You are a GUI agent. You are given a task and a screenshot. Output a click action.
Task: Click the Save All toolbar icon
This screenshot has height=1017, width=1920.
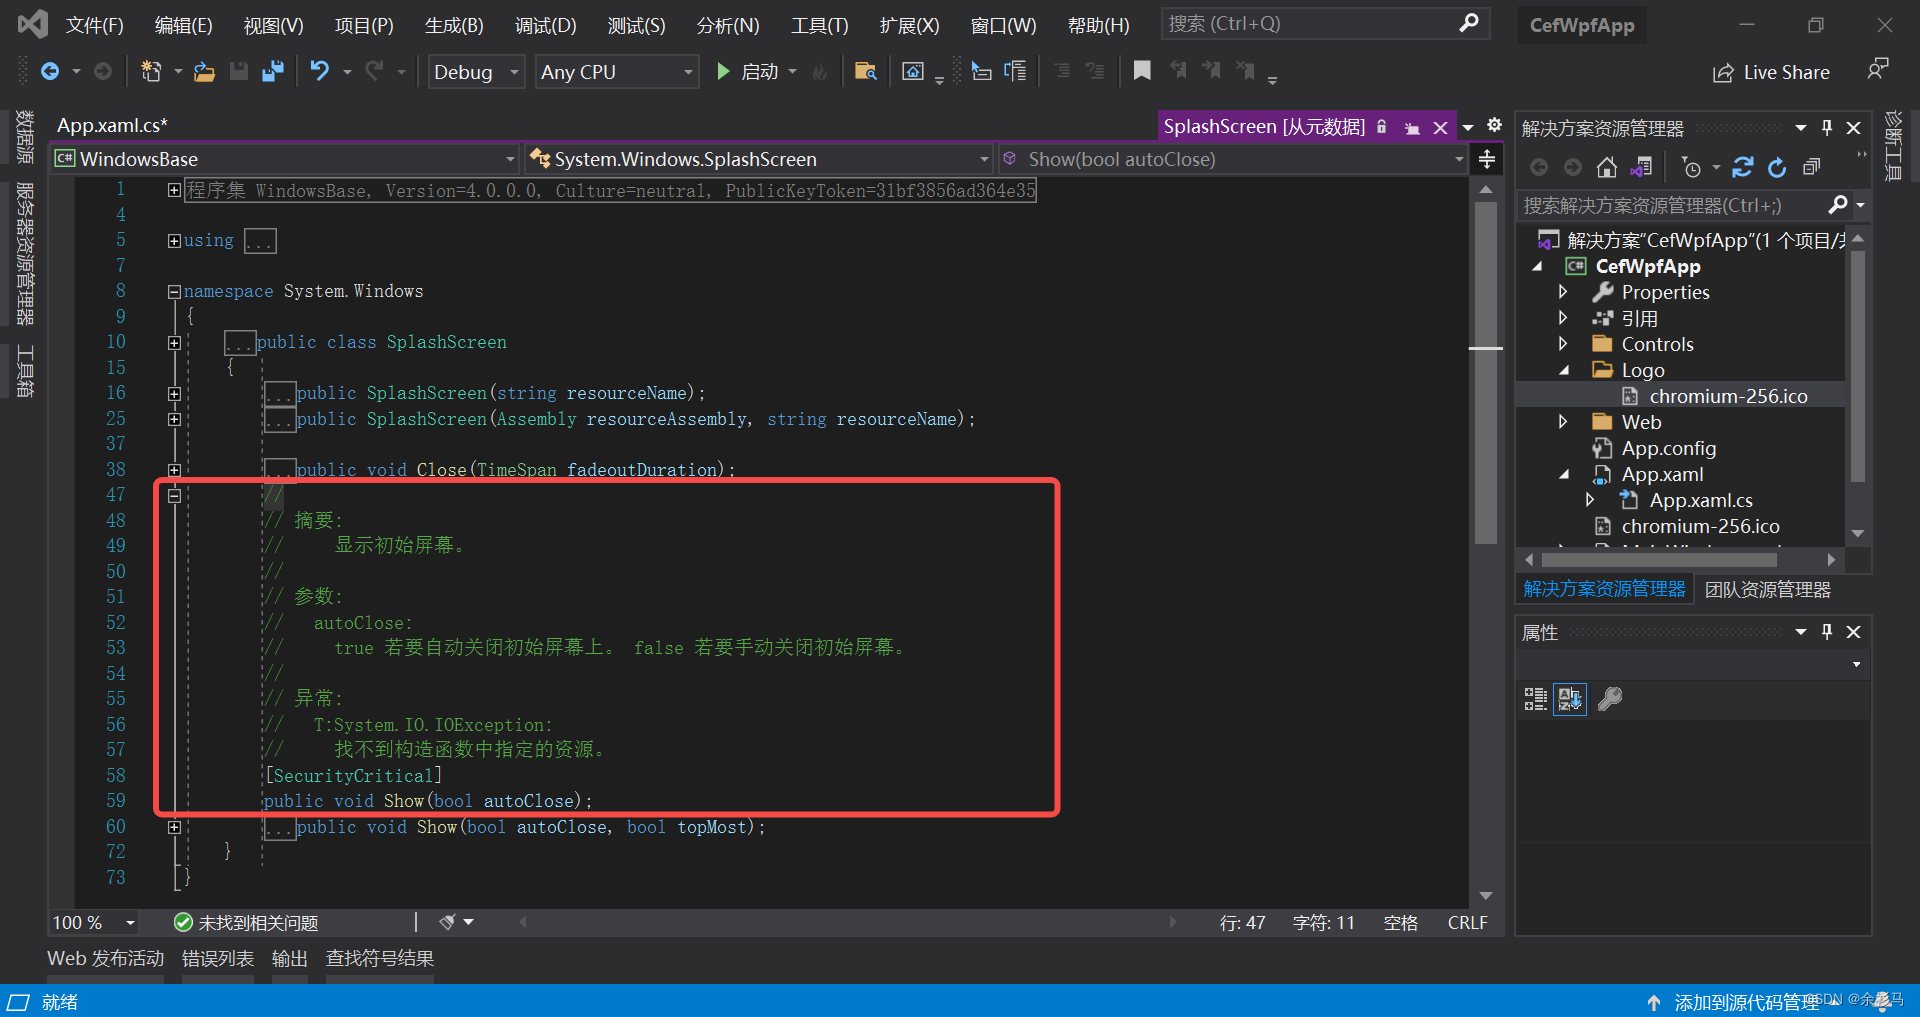(272, 71)
